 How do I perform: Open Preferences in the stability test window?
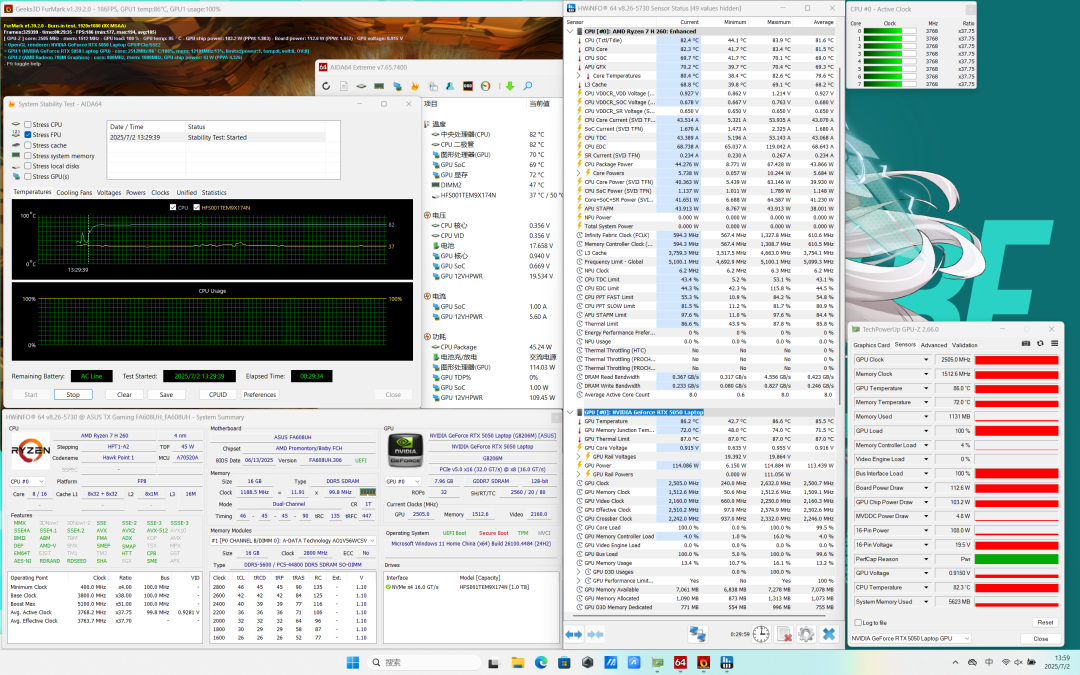click(260, 395)
